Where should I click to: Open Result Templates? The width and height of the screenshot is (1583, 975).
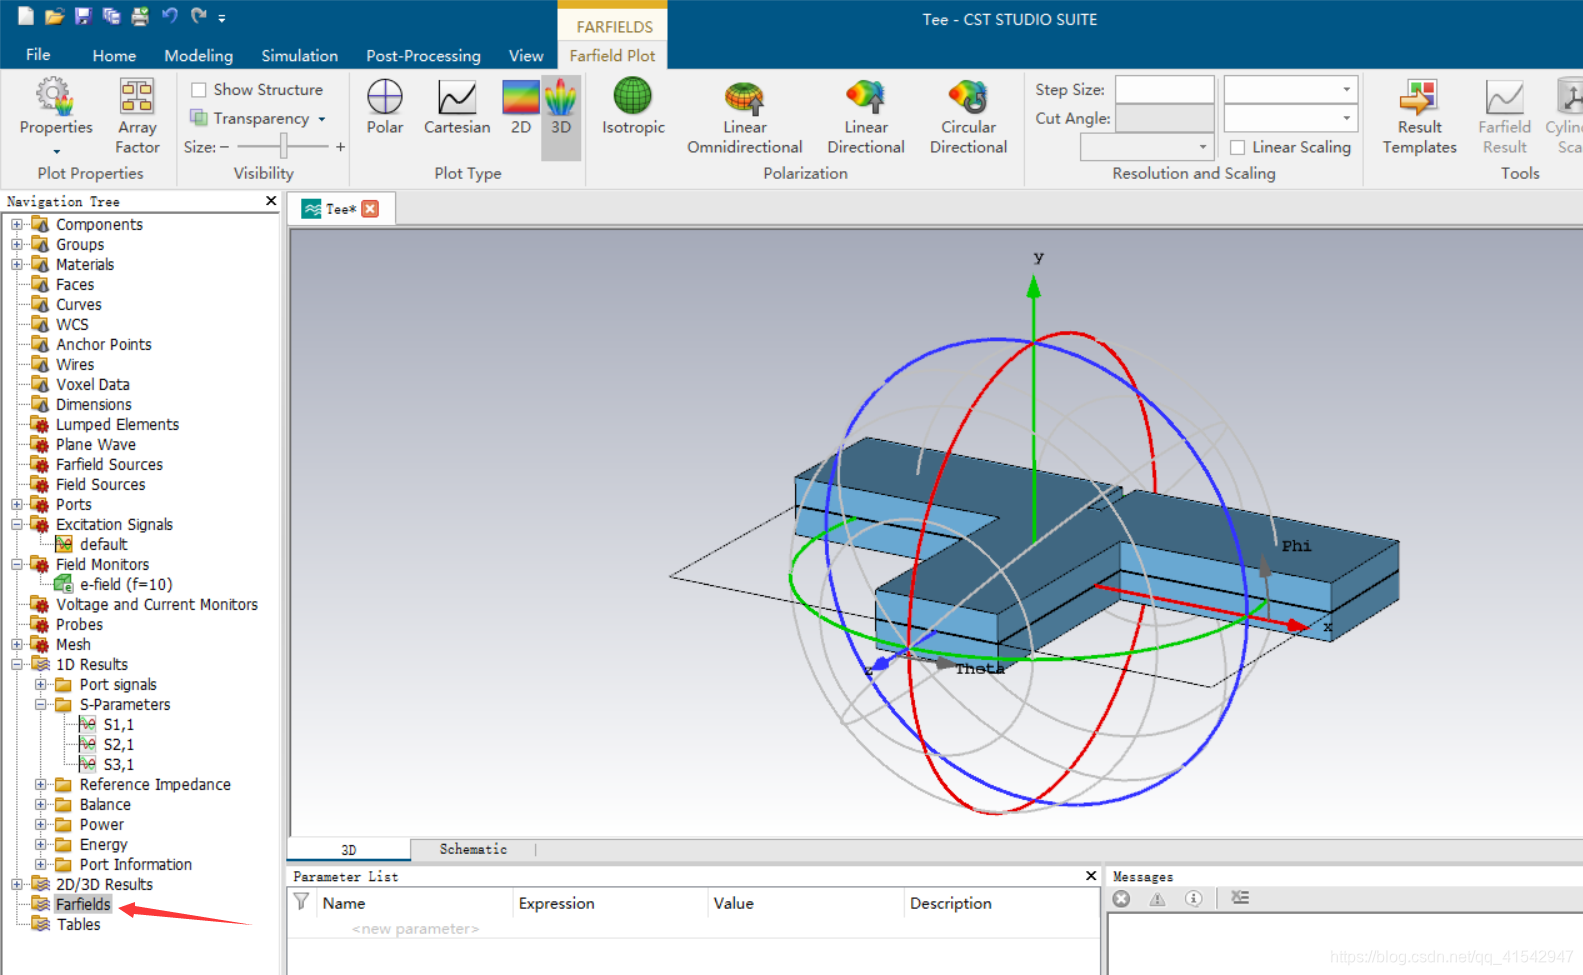point(1420,117)
